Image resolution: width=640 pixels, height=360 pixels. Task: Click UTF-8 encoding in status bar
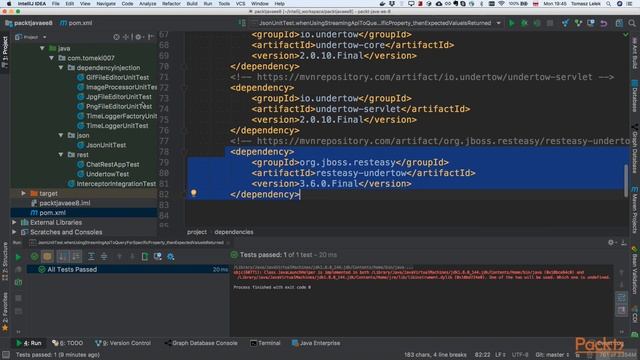click(x=520, y=355)
